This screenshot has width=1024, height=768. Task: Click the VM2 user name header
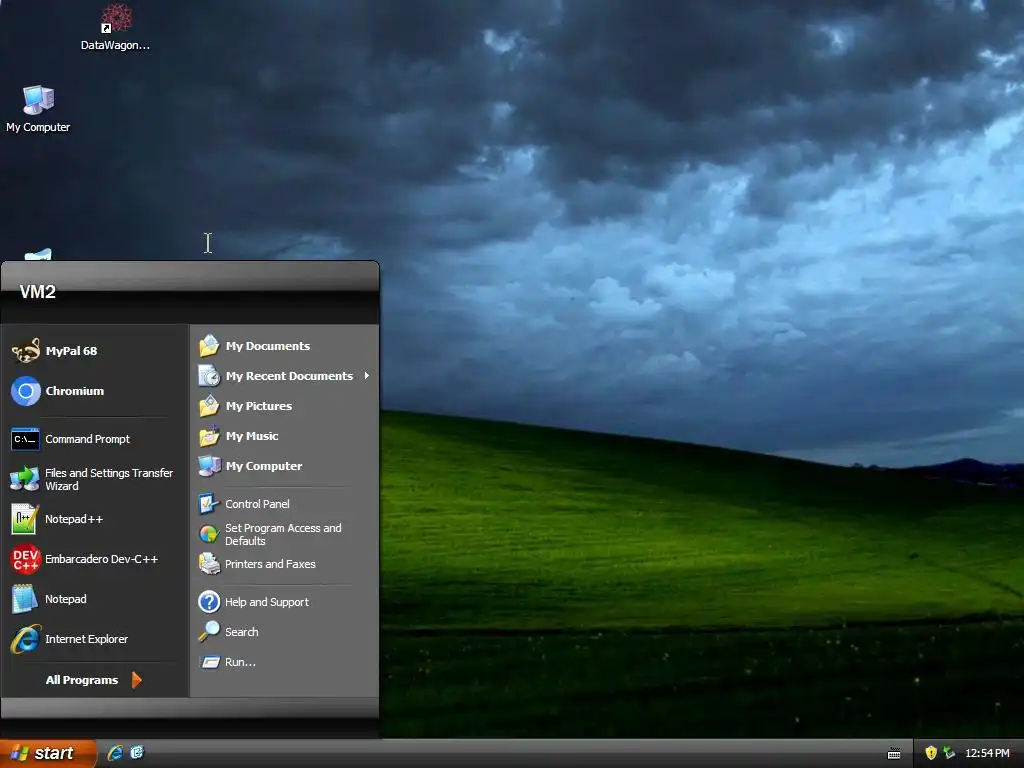(x=38, y=292)
